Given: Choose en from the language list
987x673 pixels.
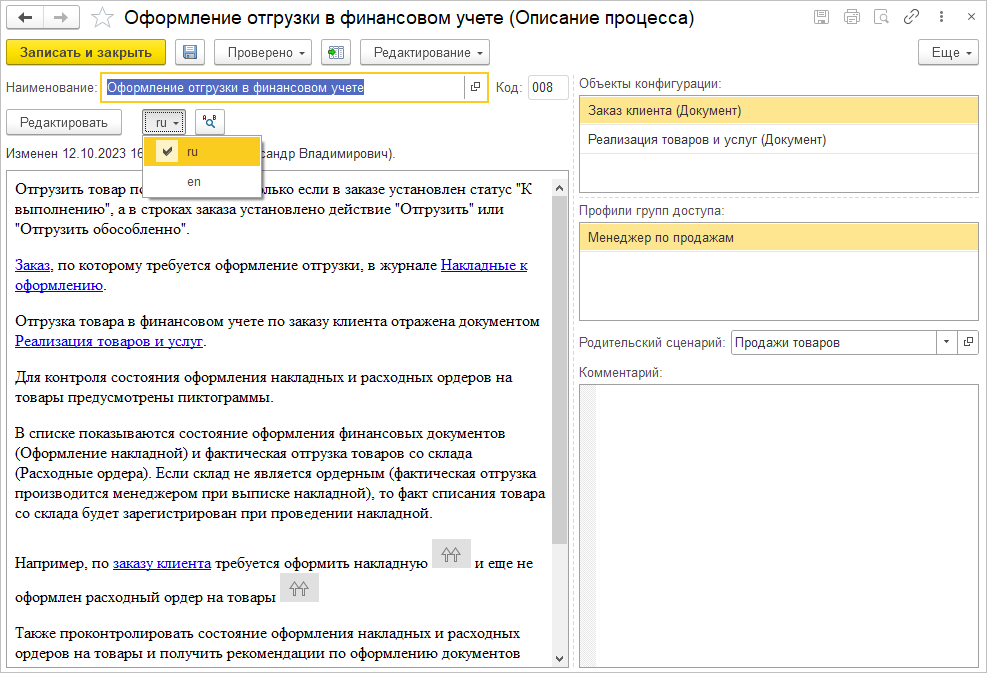Looking at the screenshot, I should (x=193, y=182).
